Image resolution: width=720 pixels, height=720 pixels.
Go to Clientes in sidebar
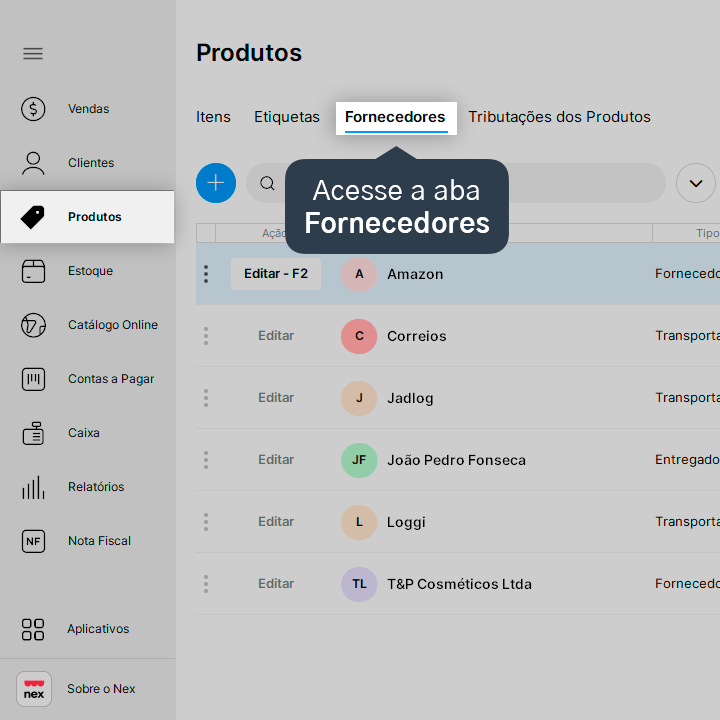91,163
